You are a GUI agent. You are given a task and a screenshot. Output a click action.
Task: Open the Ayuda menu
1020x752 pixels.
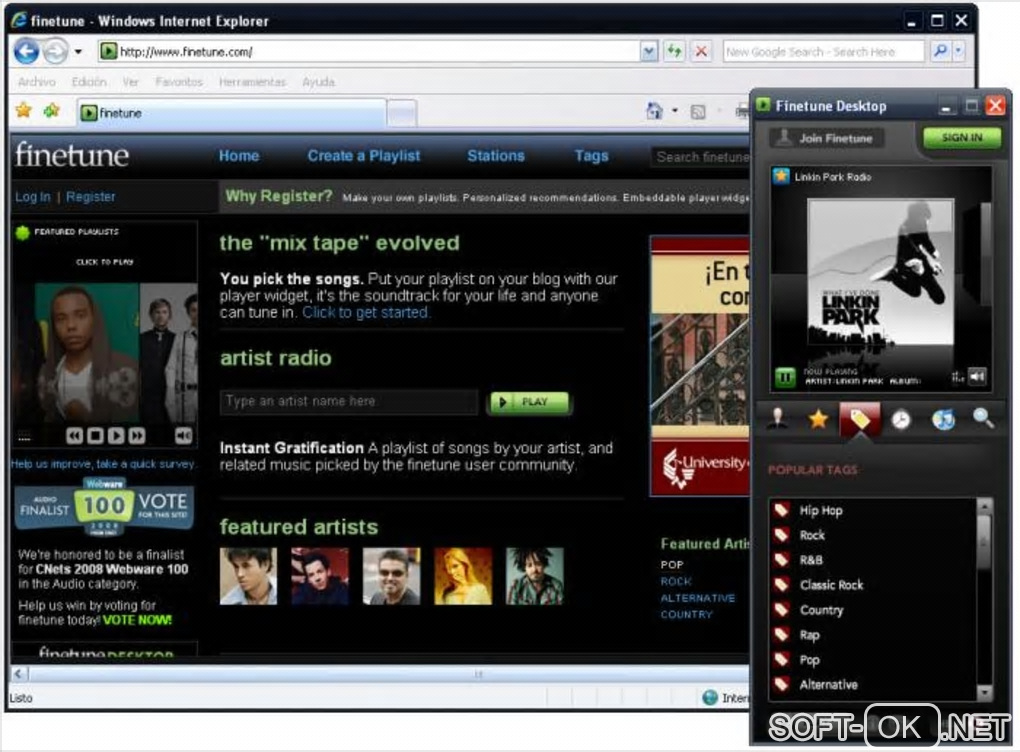tap(318, 82)
